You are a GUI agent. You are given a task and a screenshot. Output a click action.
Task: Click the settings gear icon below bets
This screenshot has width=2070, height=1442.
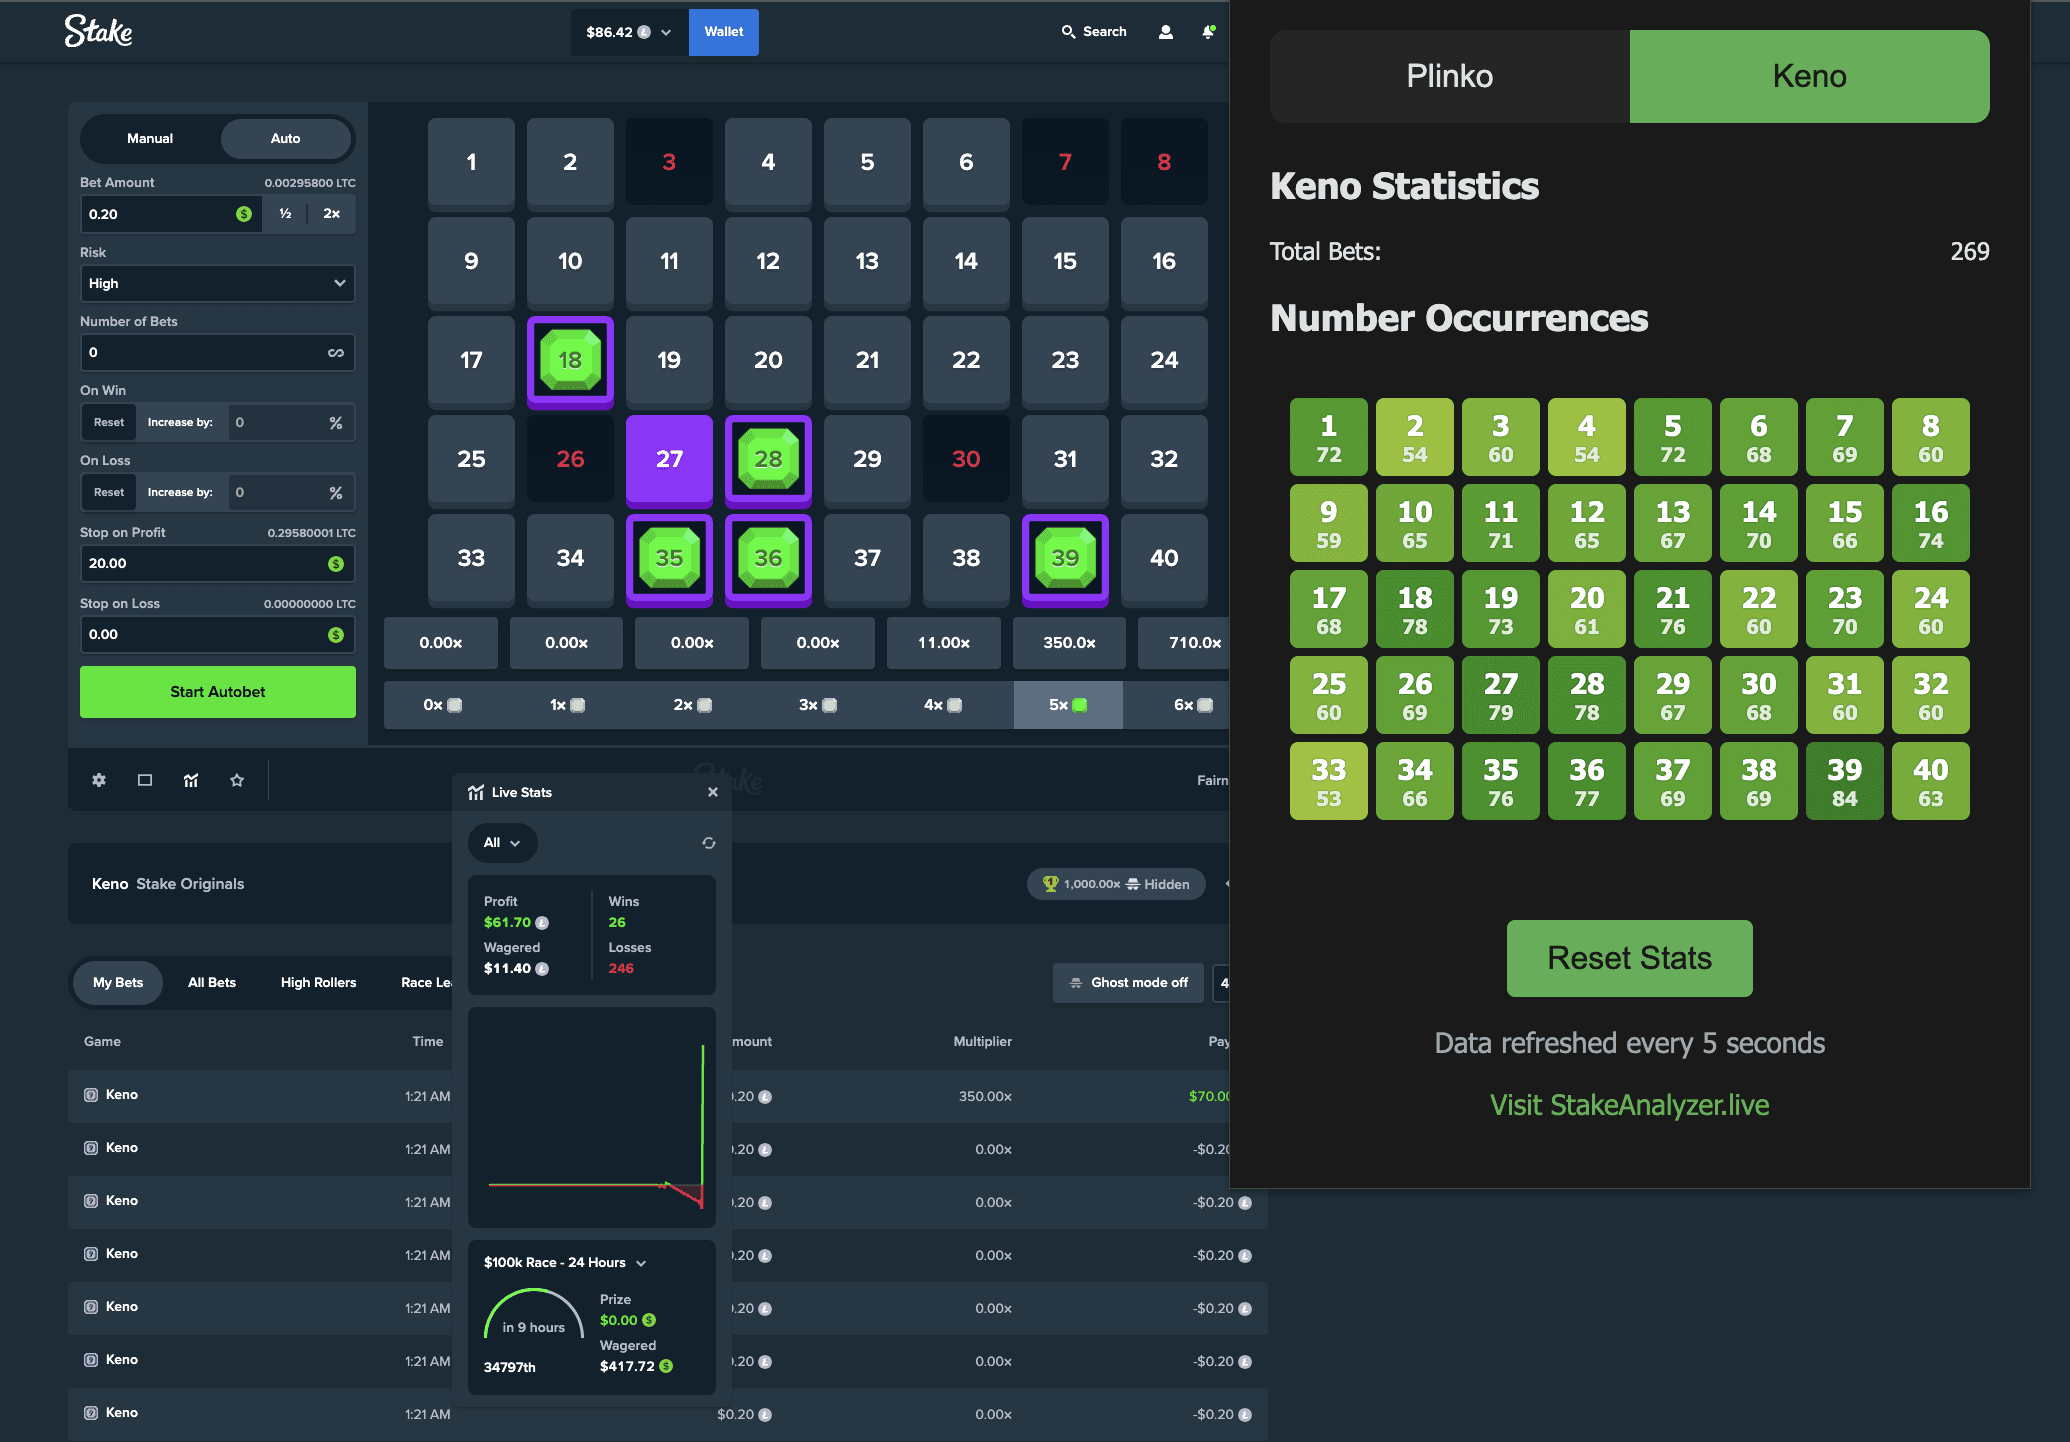point(99,778)
